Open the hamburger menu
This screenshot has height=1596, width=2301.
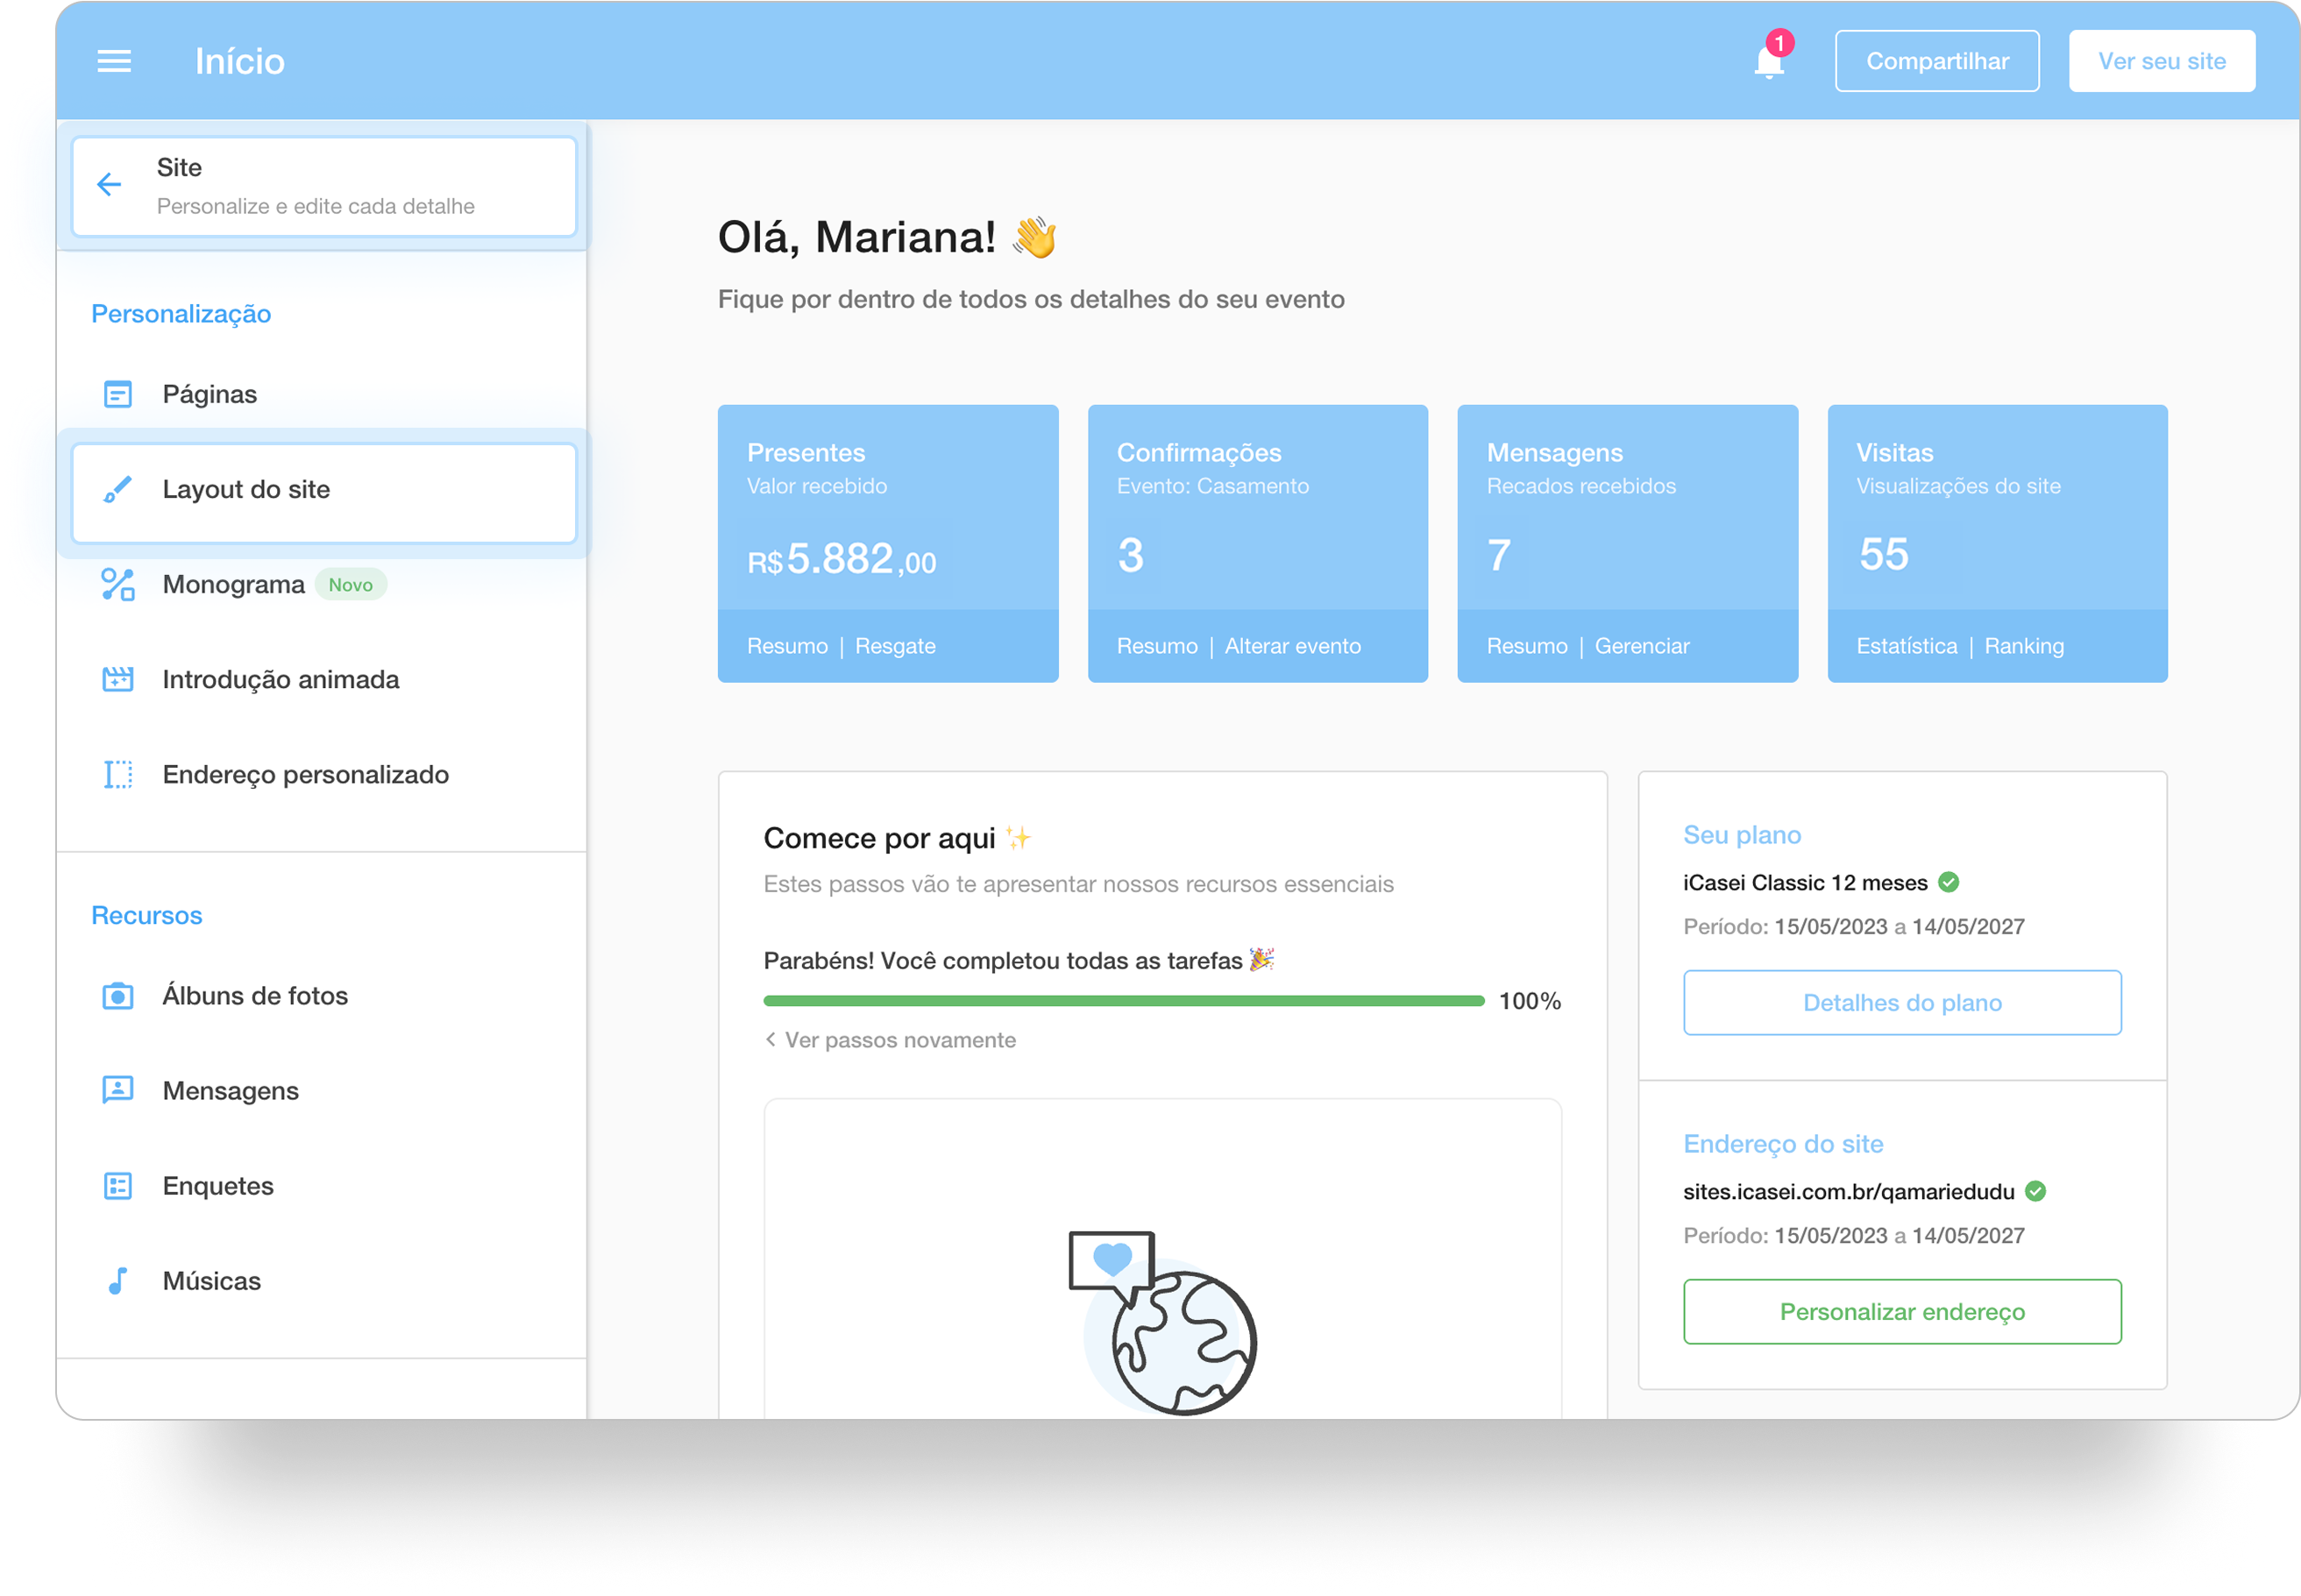pos(114,60)
